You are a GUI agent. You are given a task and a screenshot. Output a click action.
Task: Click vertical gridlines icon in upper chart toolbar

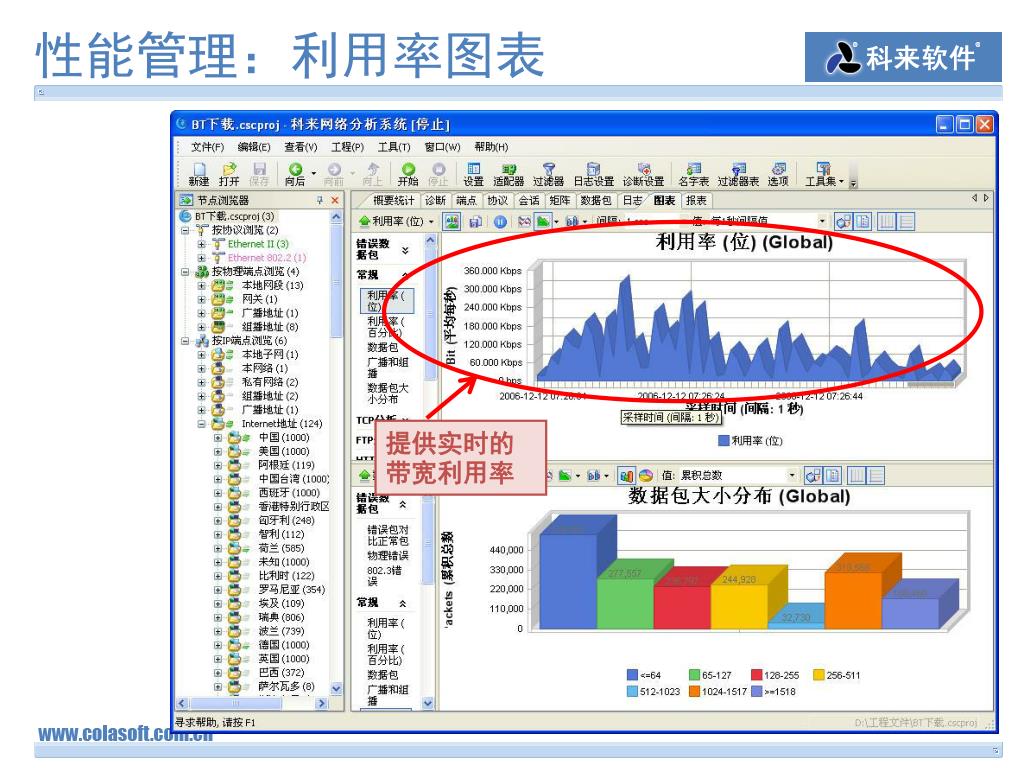pyautogui.click(x=886, y=221)
